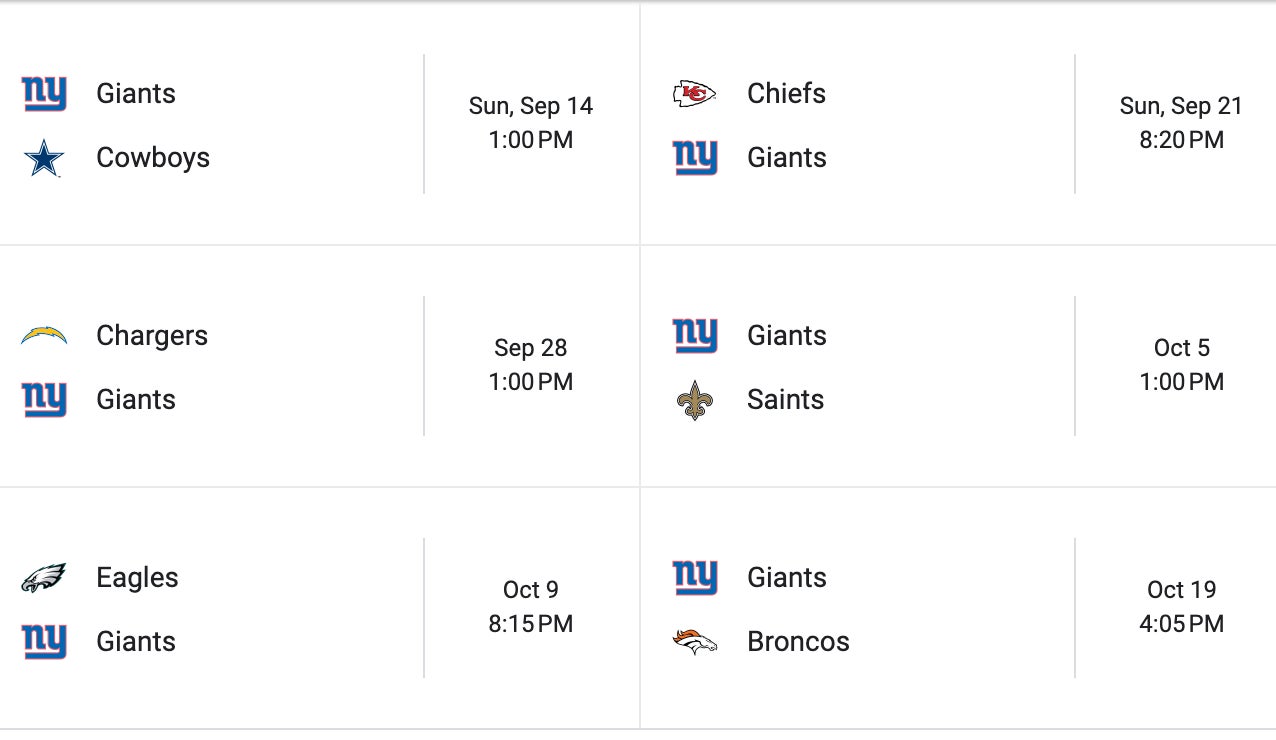This screenshot has width=1276, height=740.
Task: Click the Chiefs arrowhead logo
Action: tap(694, 94)
